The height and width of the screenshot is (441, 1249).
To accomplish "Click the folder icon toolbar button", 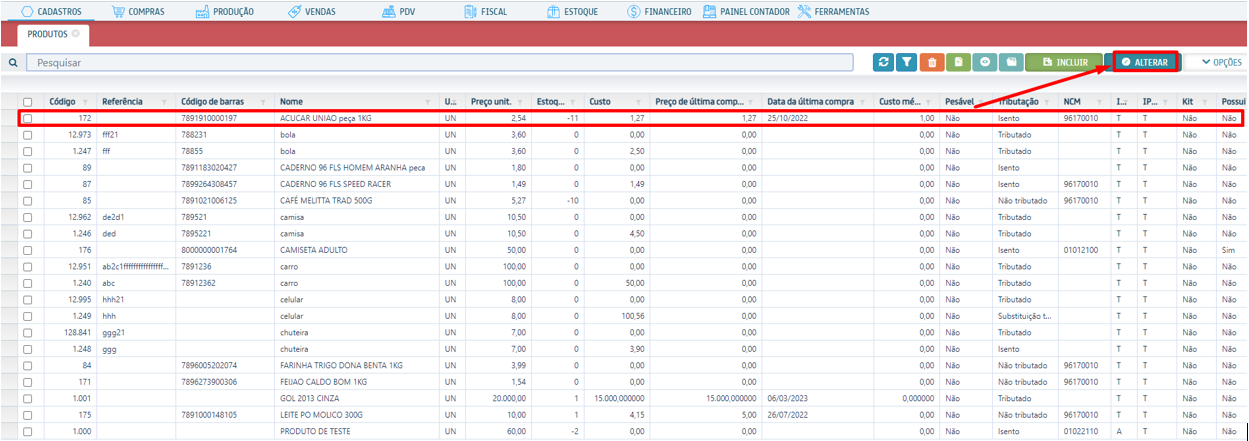I will [1011, 62].
